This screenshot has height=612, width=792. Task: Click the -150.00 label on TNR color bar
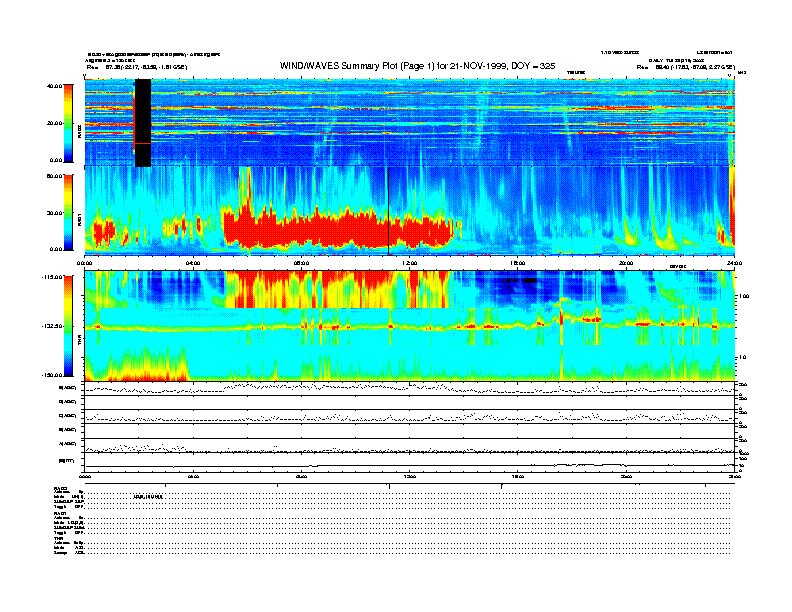[53, 375]
